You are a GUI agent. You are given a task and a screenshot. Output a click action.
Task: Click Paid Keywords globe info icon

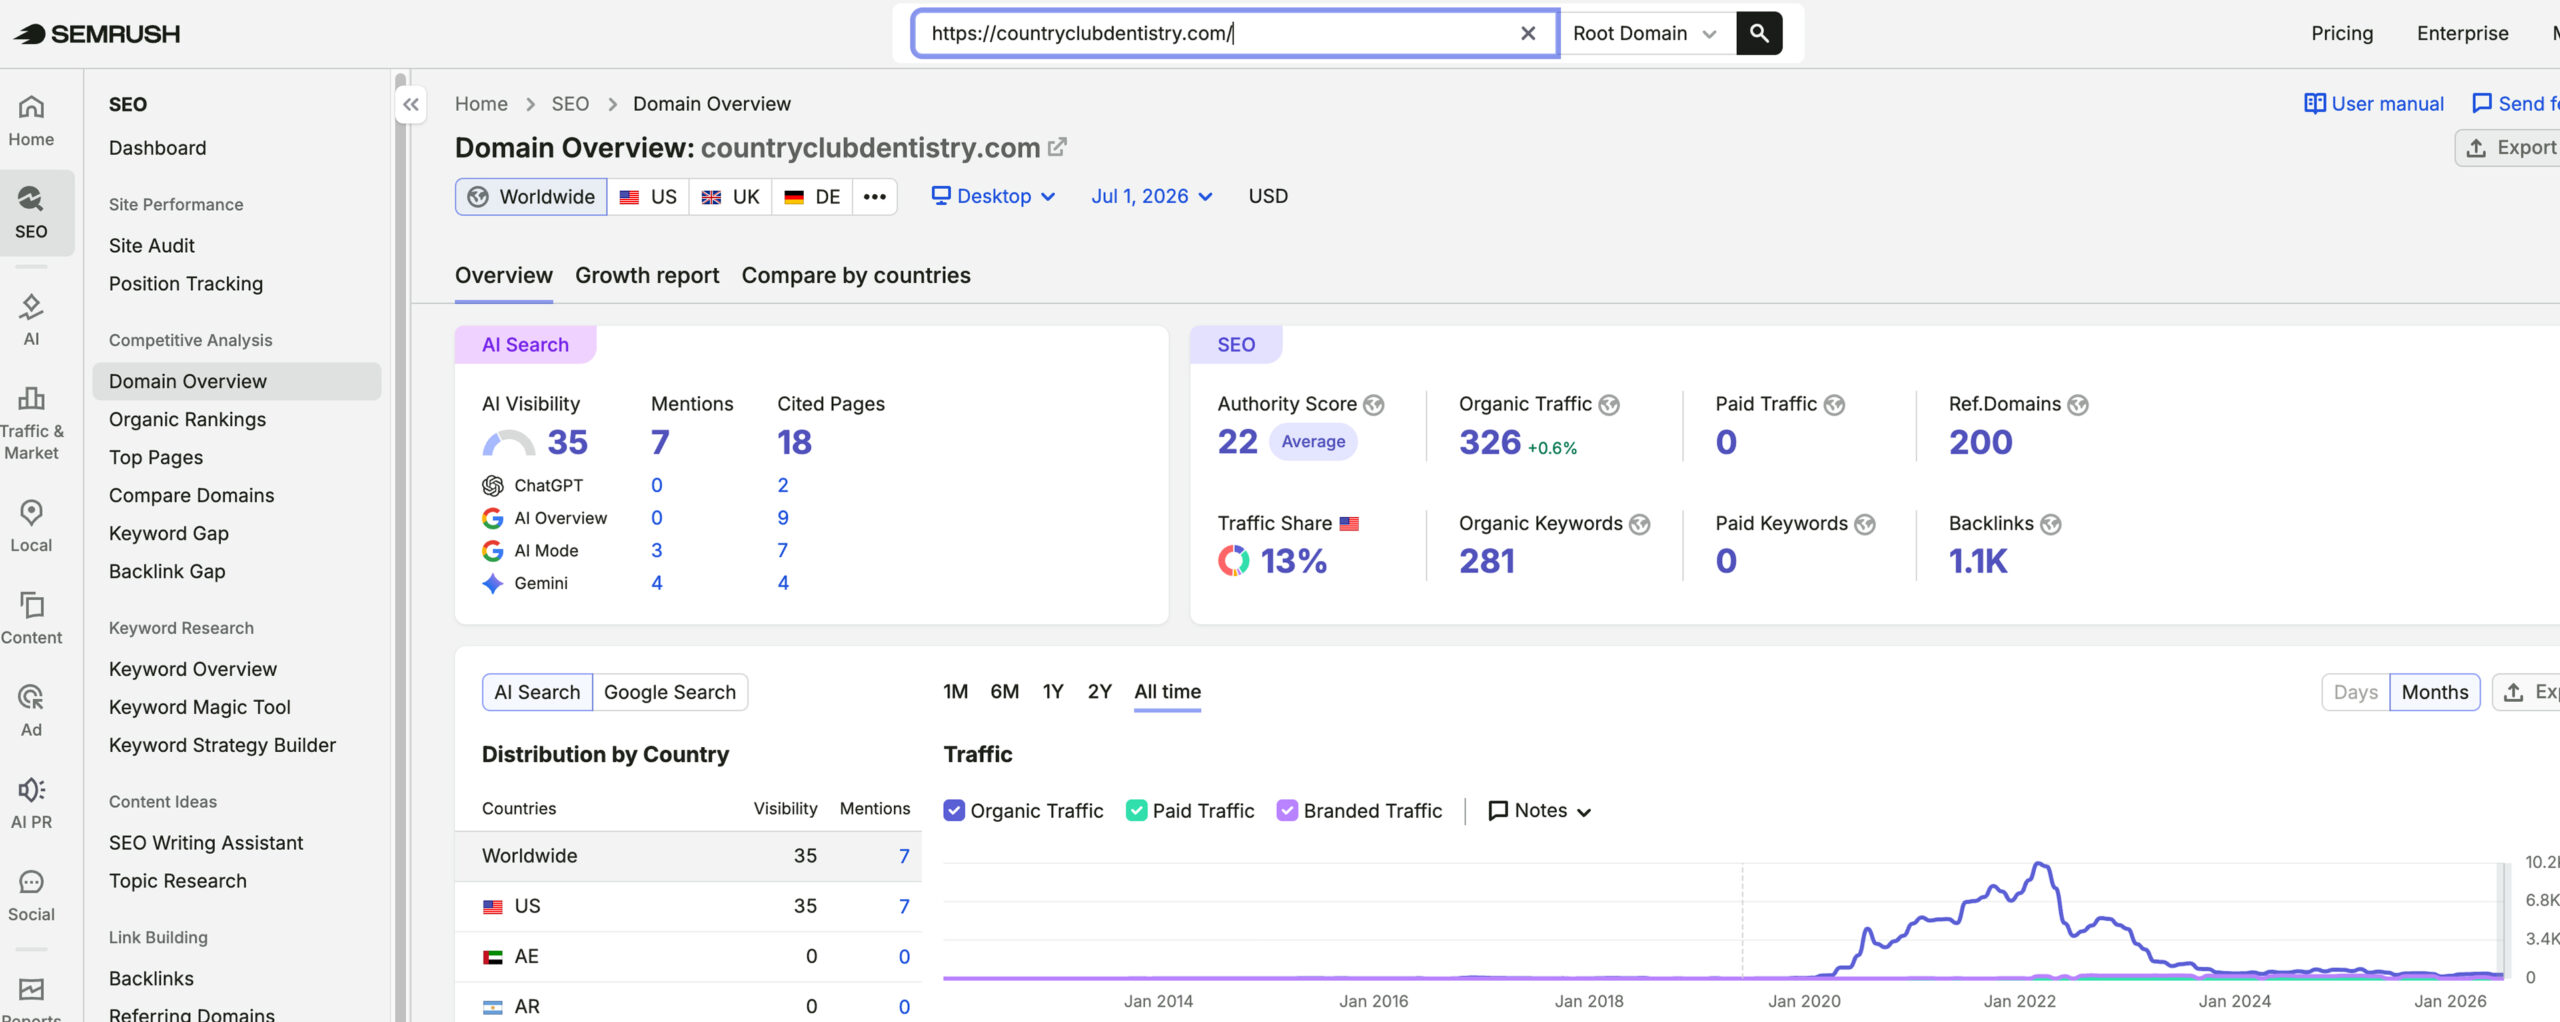pyautogui.click(x=1865, y=524)
